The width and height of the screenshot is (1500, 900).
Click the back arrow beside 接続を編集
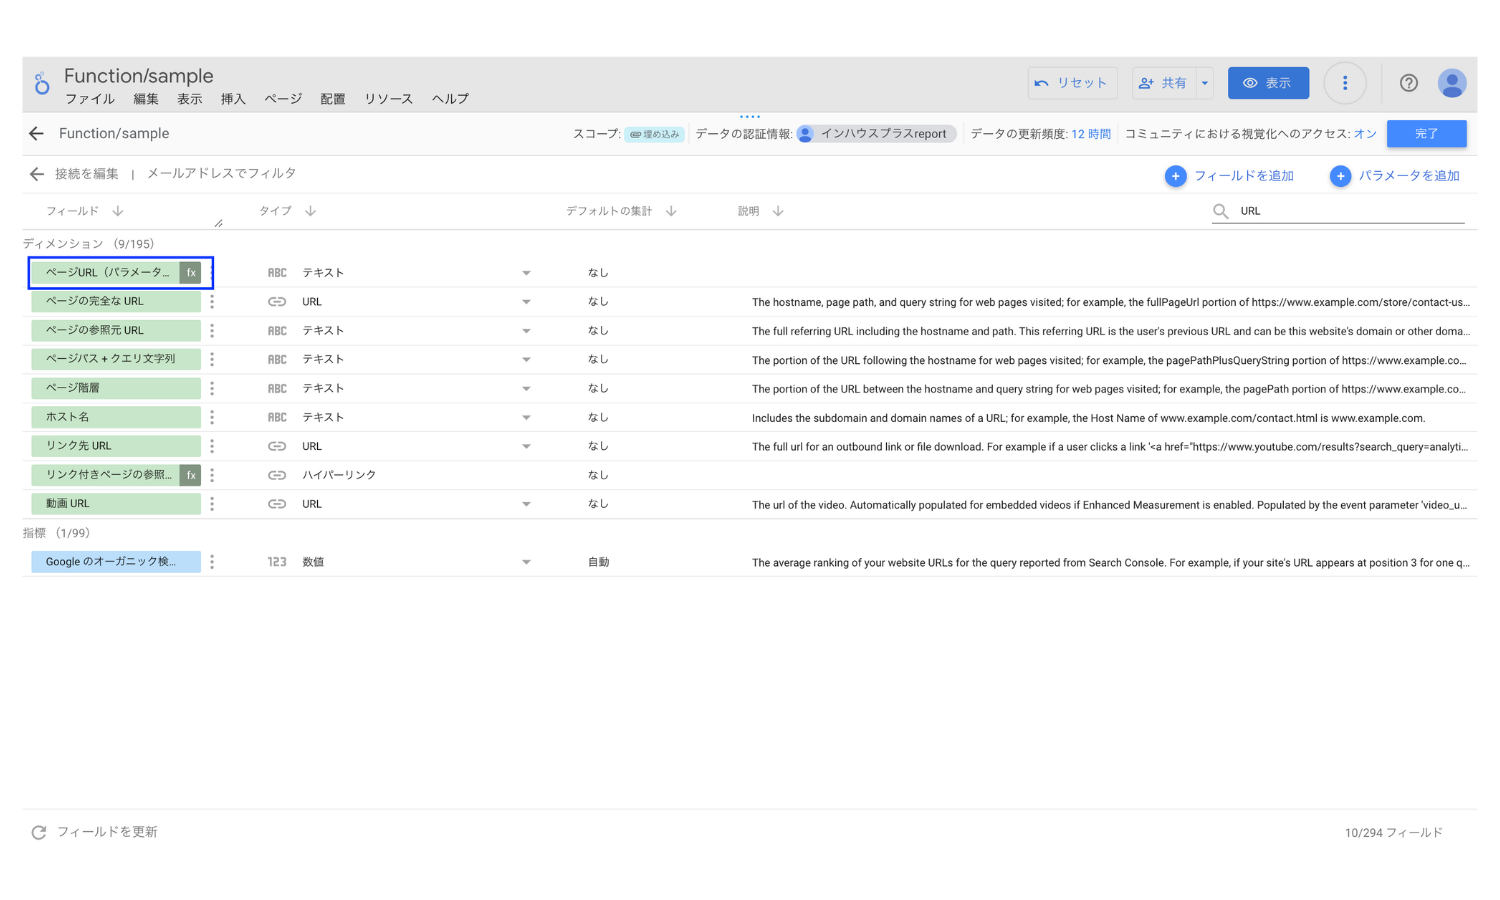click(36, 173)
